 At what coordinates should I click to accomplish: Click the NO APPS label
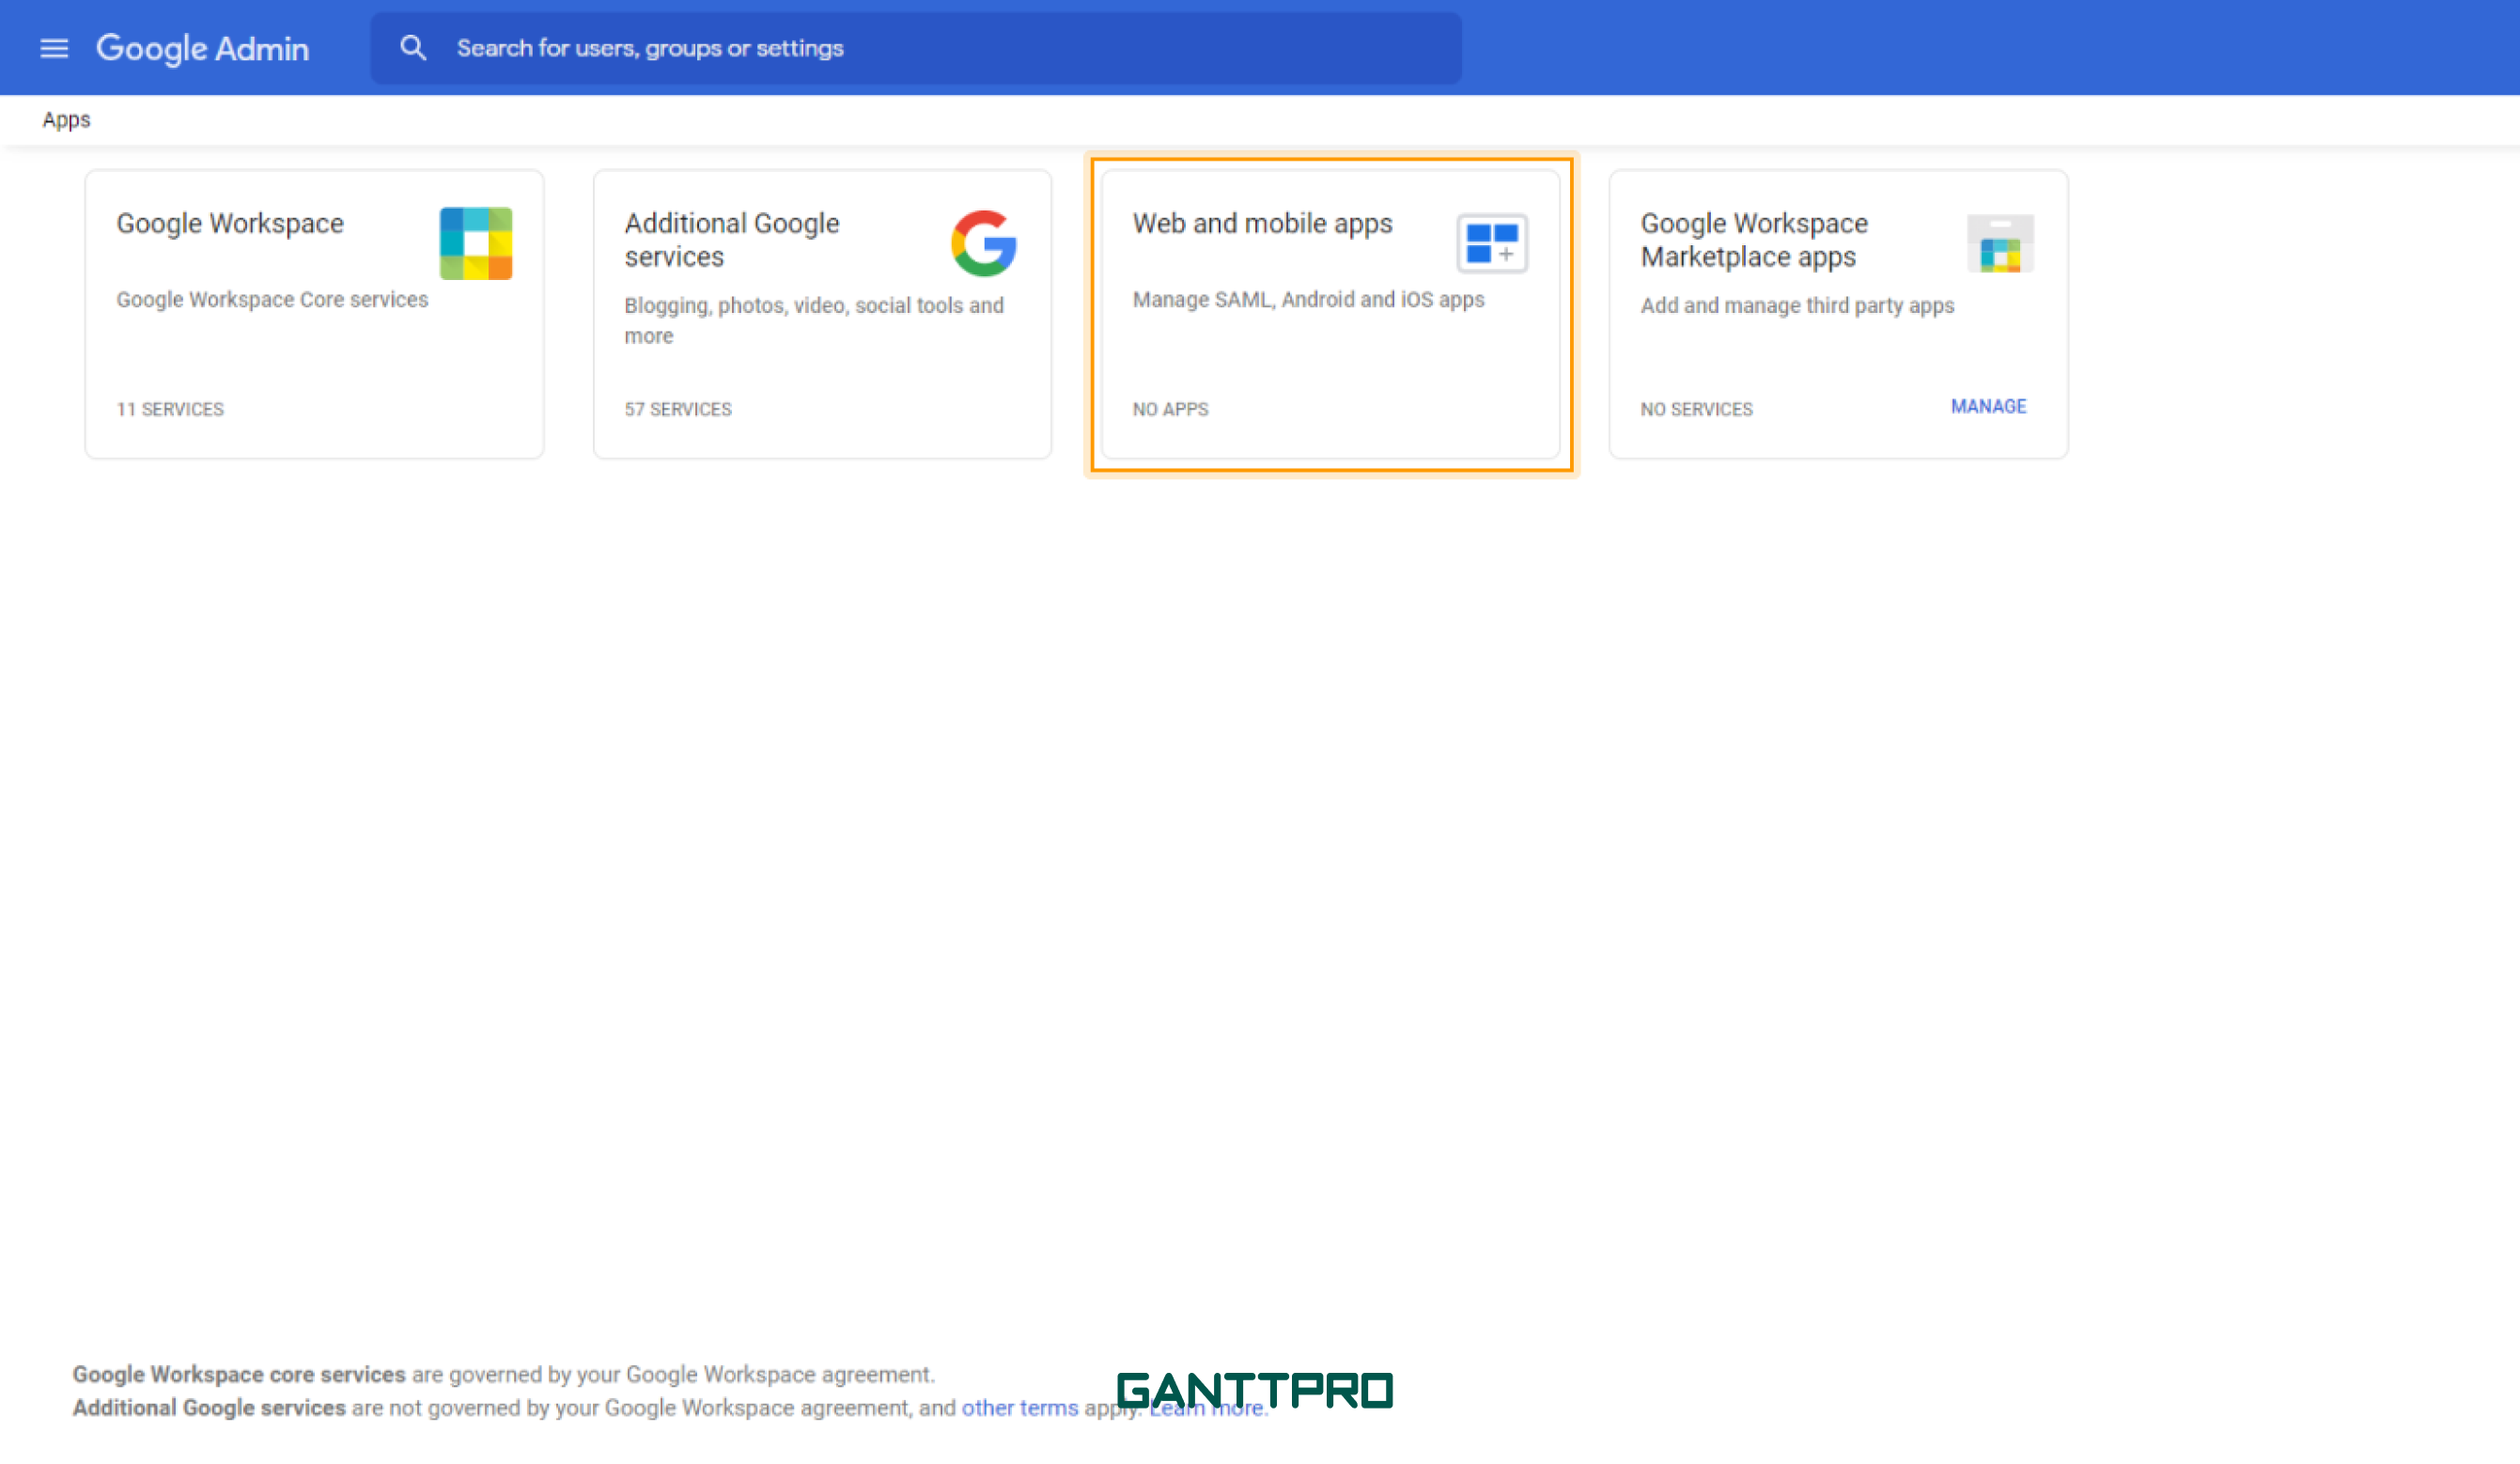point(1170,409)
